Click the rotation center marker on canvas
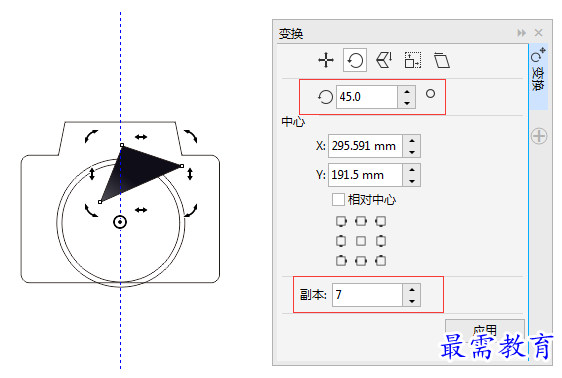Viewport: 562px width, 378px height. click(120, 222)
